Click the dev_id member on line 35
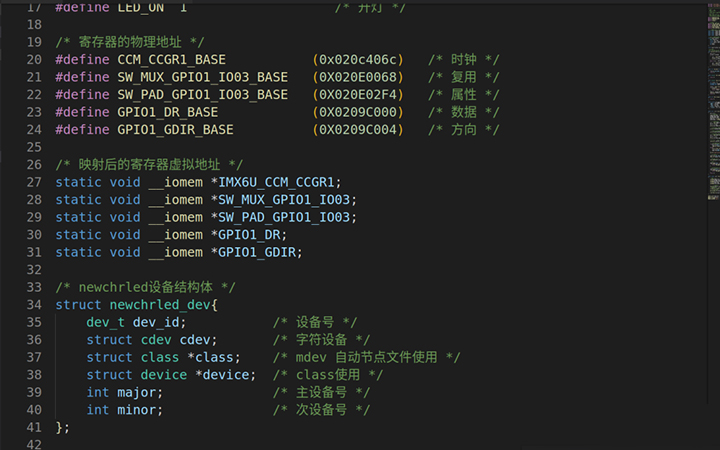Screen dimensions: 720x450 click(160, 322)
